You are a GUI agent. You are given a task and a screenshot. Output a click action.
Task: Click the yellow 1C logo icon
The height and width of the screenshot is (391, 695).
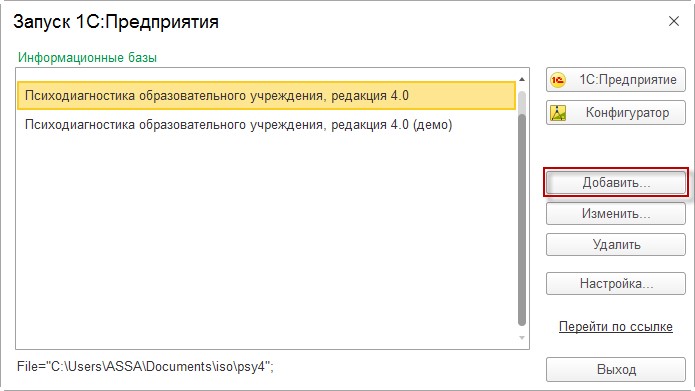(558, 80)
